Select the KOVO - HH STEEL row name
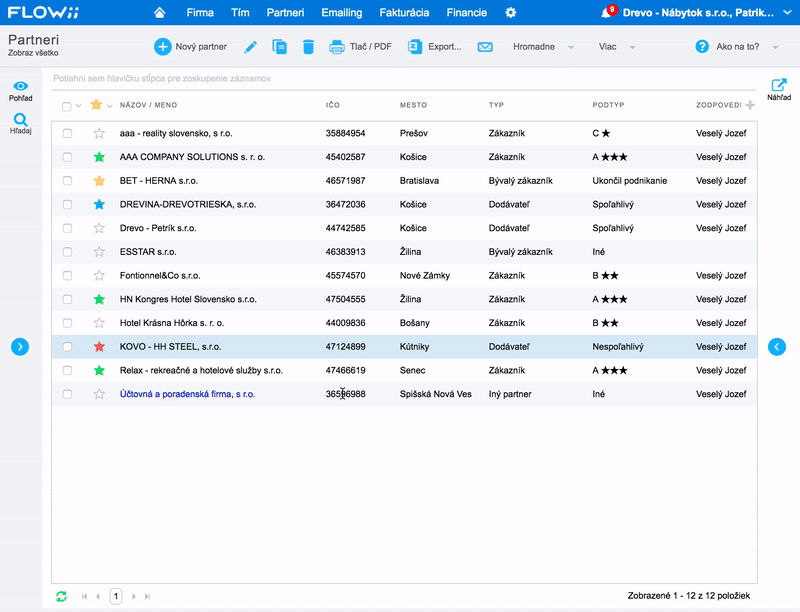 170,347
